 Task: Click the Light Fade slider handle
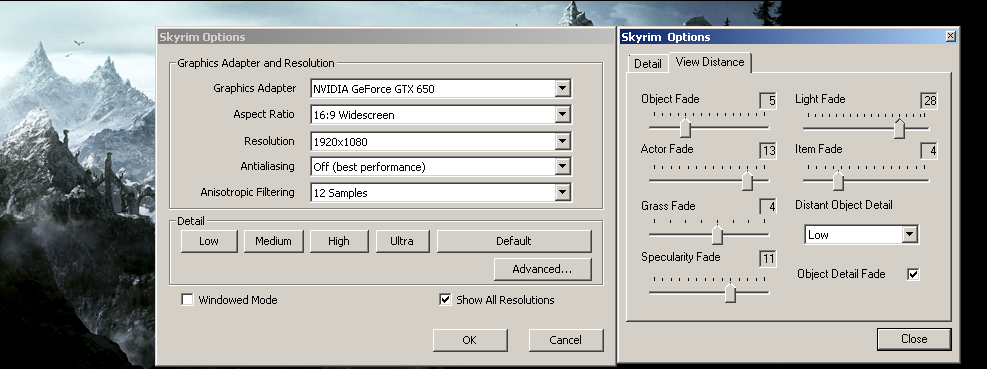[x=900, y=128]
